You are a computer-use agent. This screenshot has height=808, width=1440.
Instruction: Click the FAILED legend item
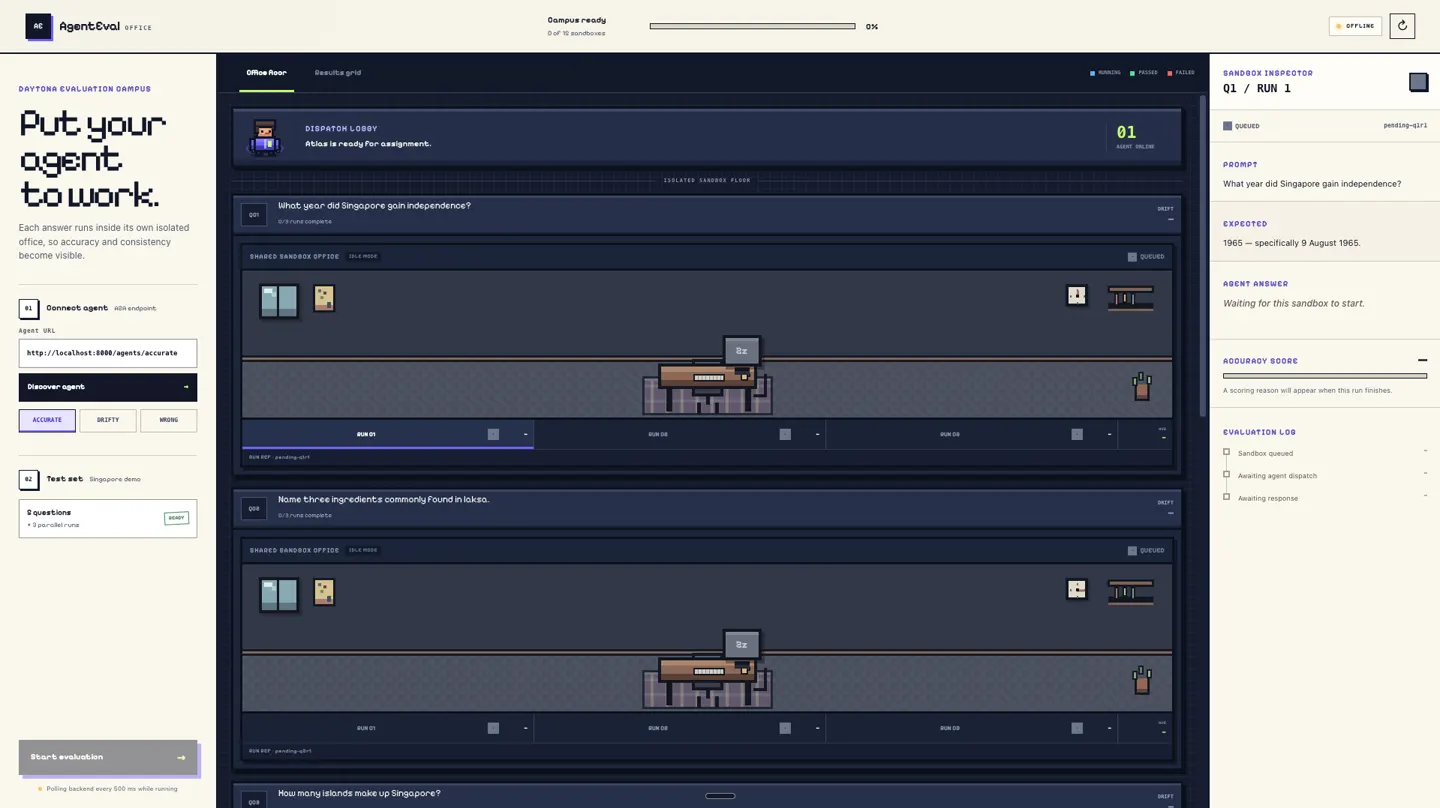pos(1181,73)
